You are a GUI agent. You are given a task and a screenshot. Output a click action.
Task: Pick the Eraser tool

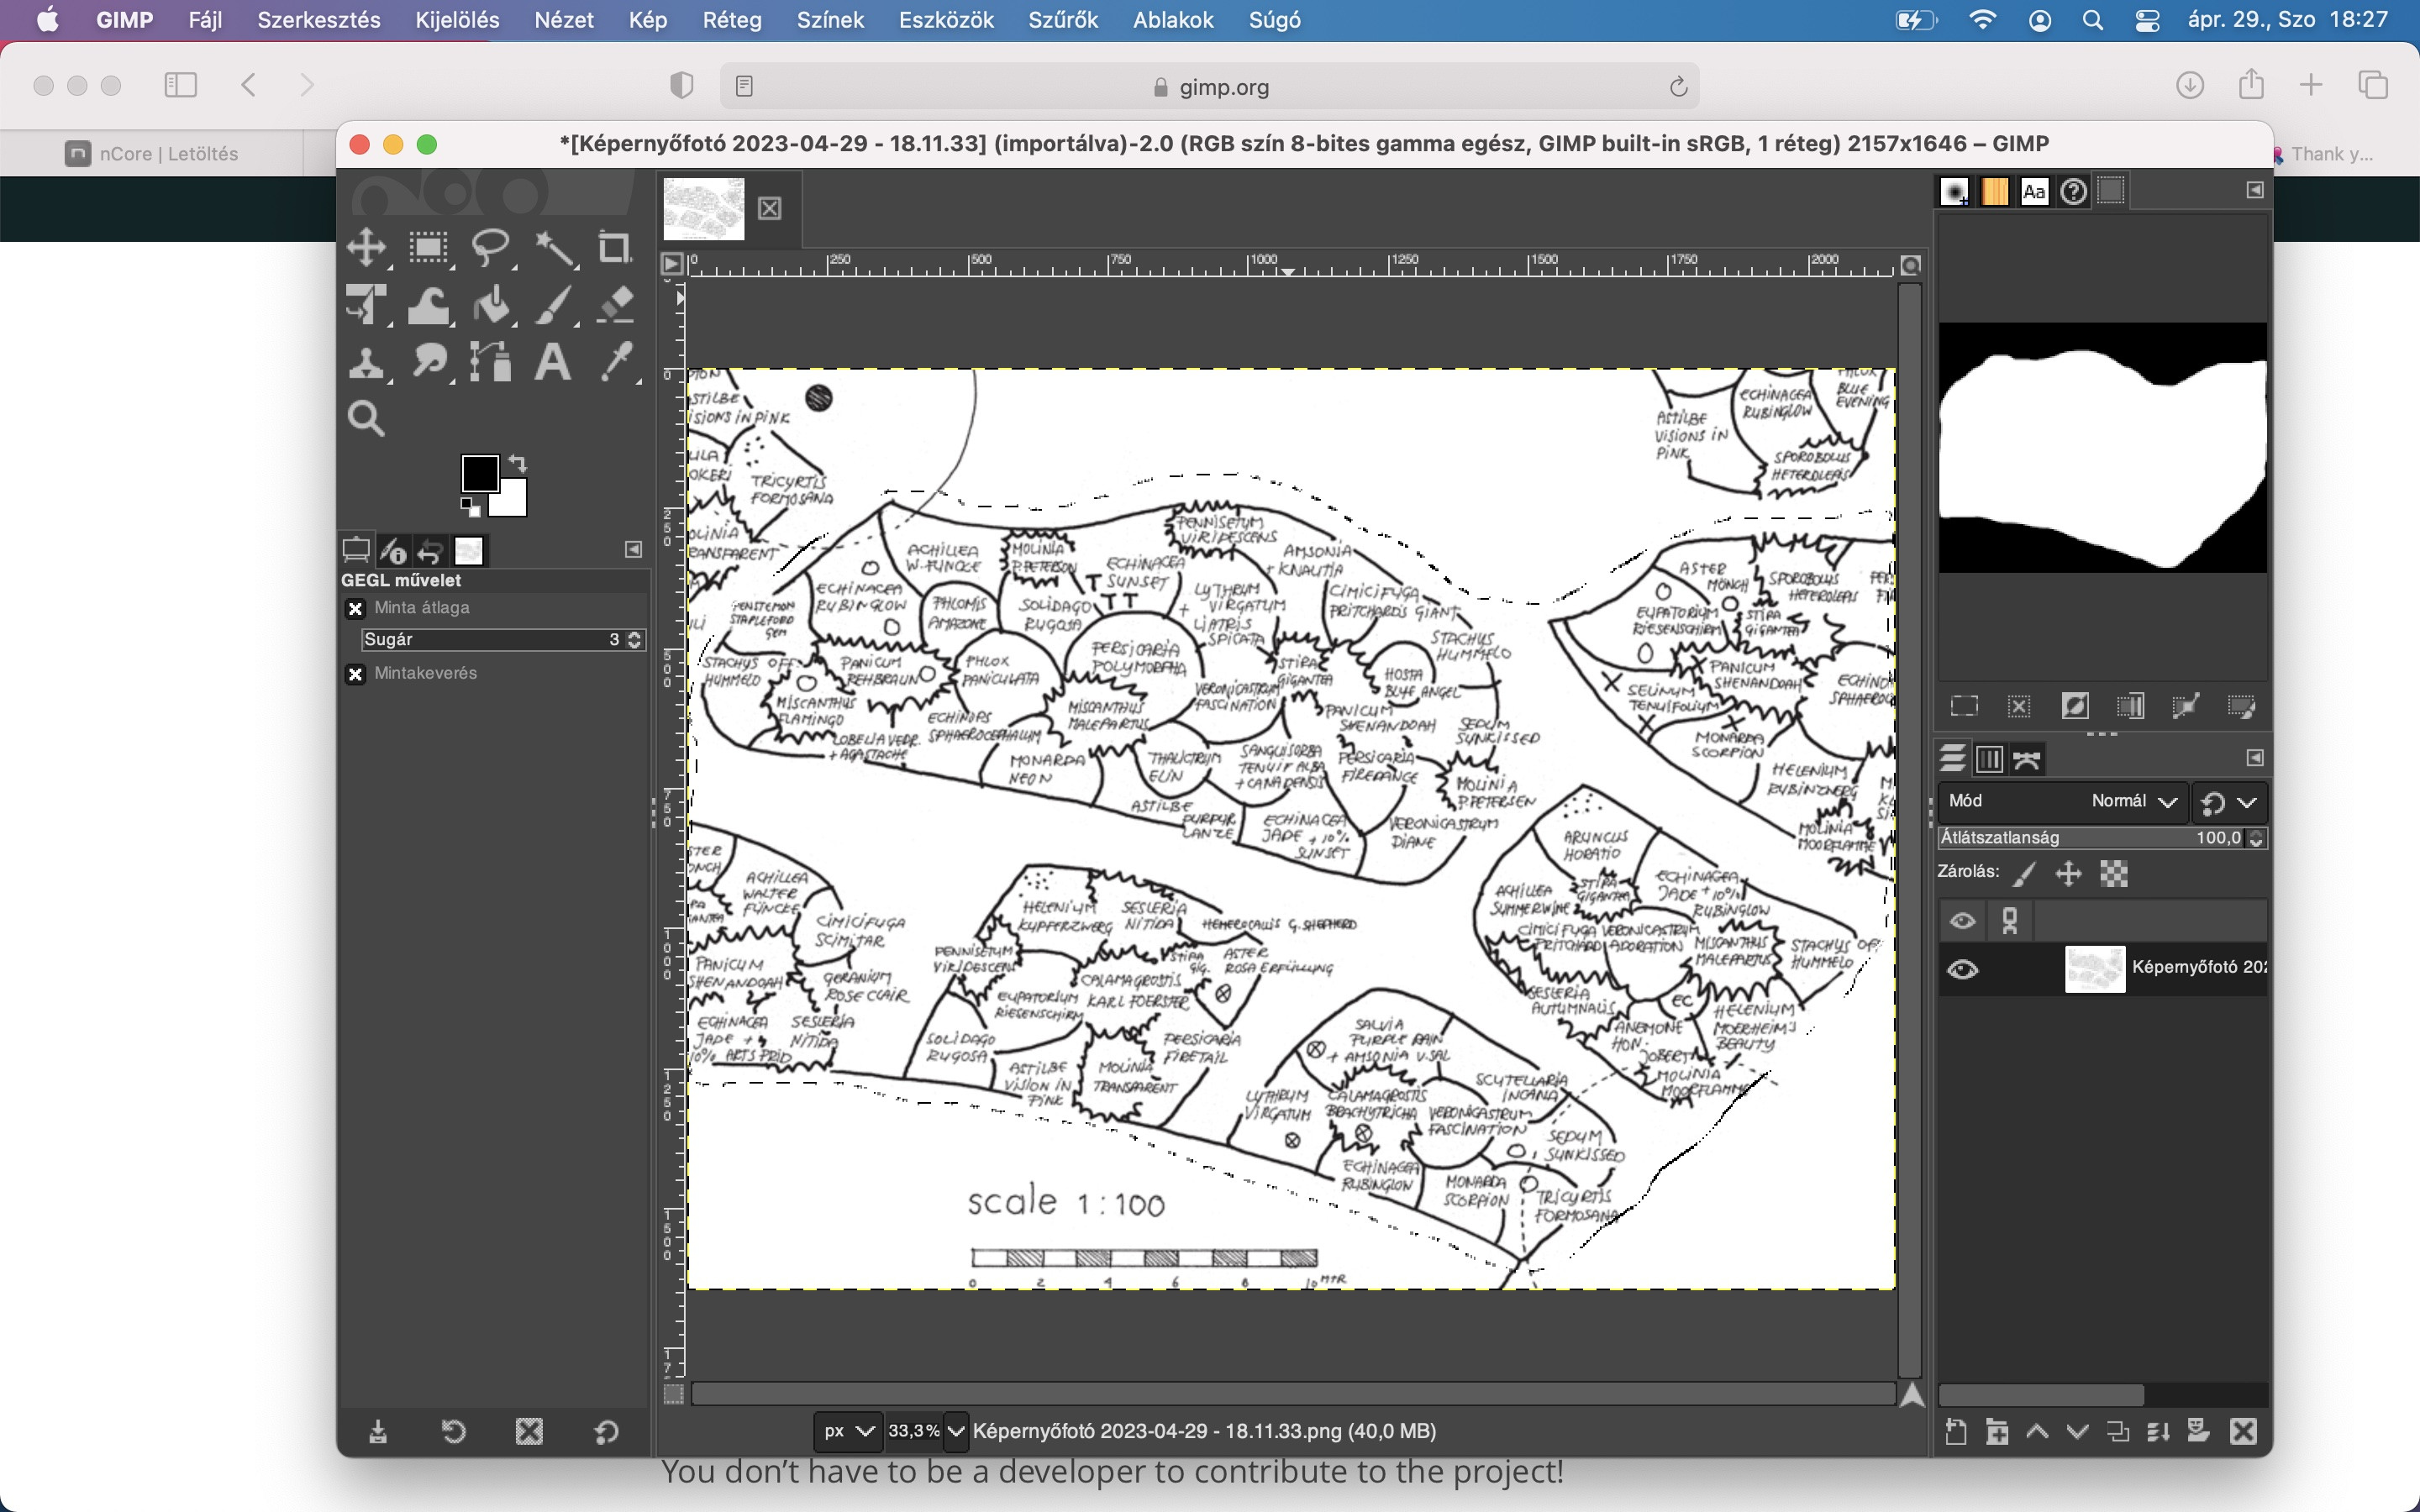[615, 306]
